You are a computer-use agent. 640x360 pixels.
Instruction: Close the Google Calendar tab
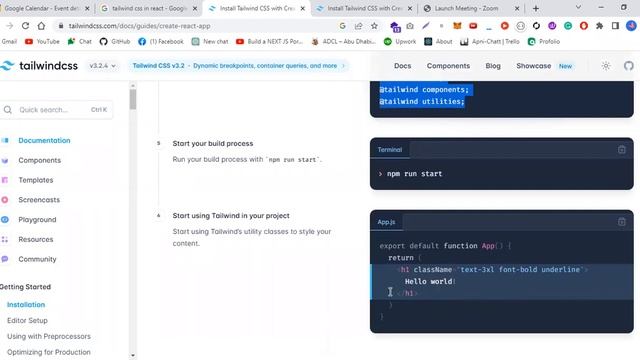87,8
